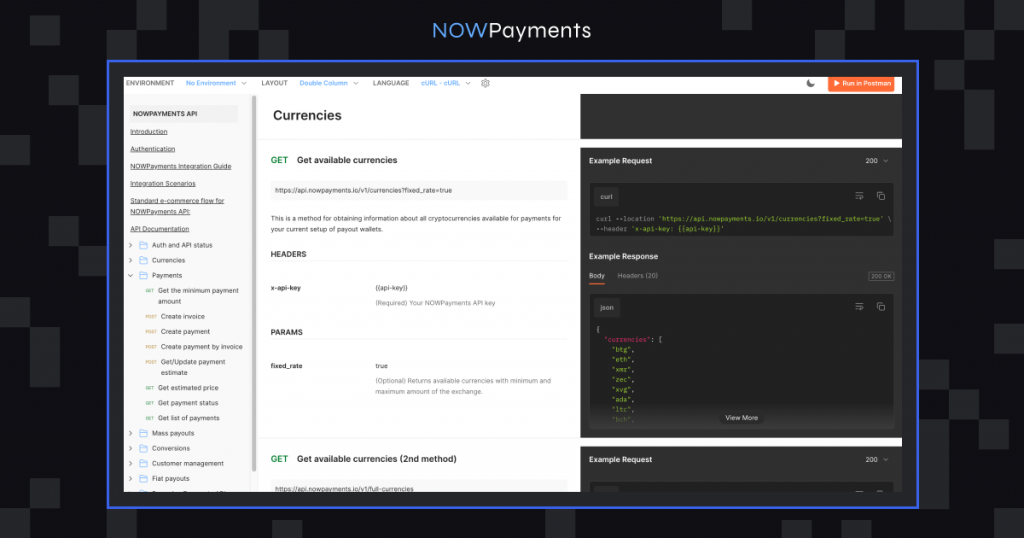1024x538 pixels.
Task: Toggle dark mode with the moon icon
Action: coord(811,83)
